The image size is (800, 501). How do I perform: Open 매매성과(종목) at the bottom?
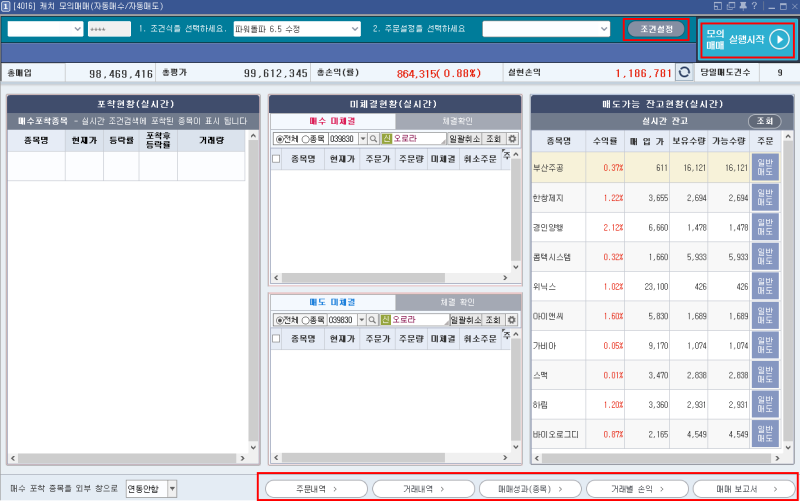[x=530, y=489]
